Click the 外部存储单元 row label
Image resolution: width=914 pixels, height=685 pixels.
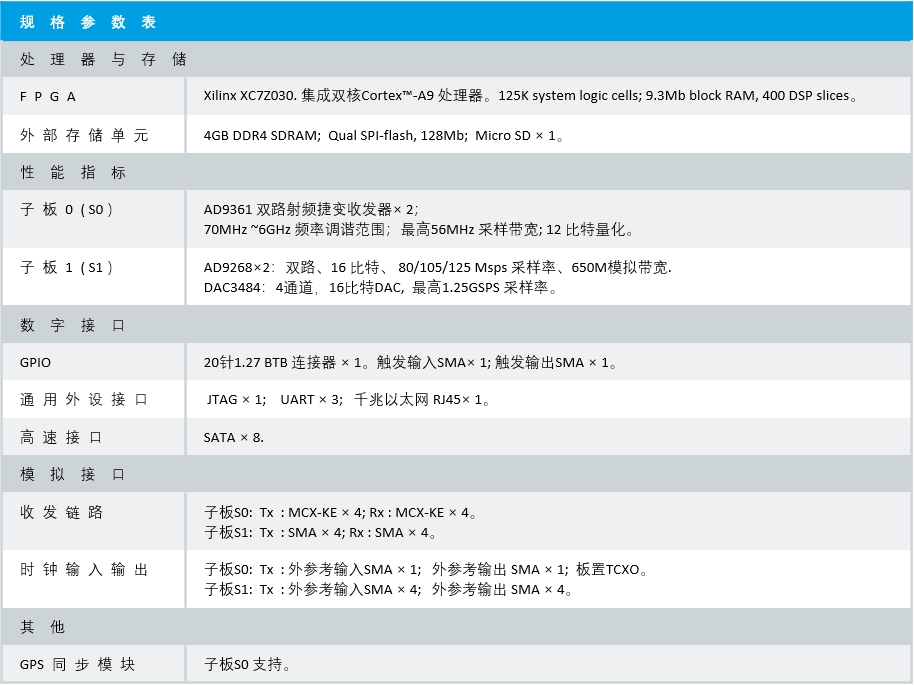pos(84,135)
